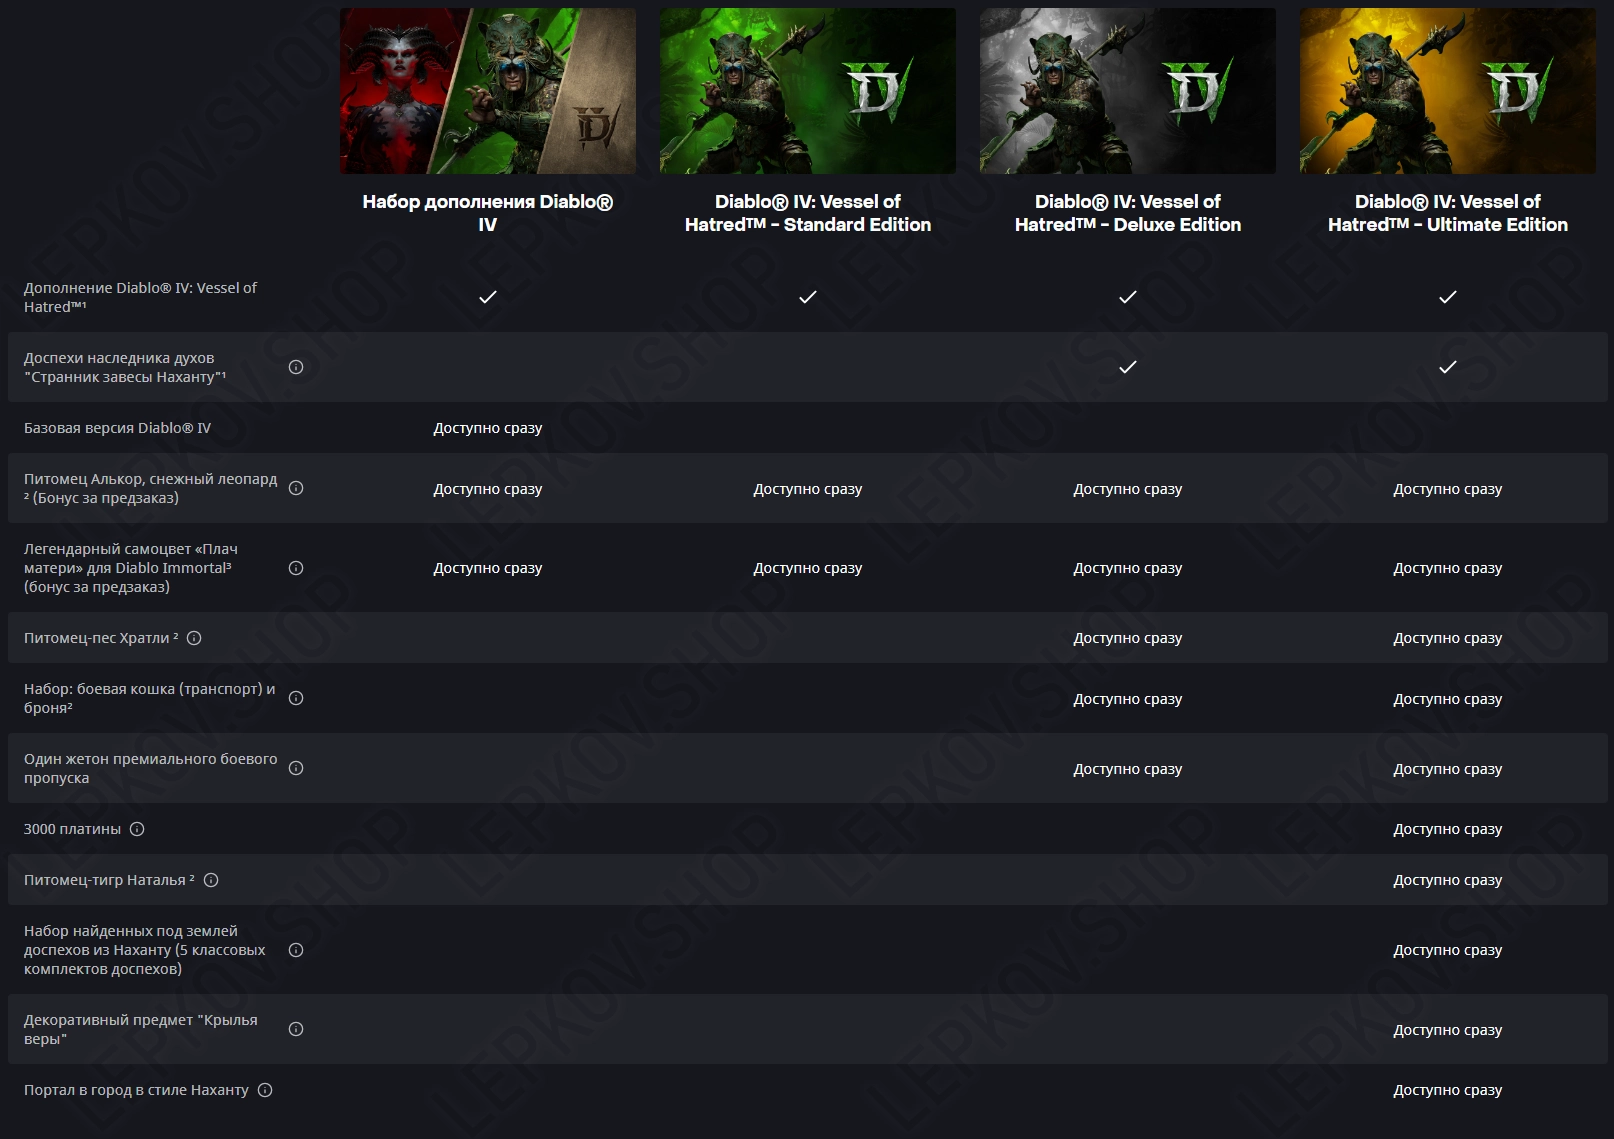
Task: Click the 3000 платины label
Action: (x=72, y=829)
